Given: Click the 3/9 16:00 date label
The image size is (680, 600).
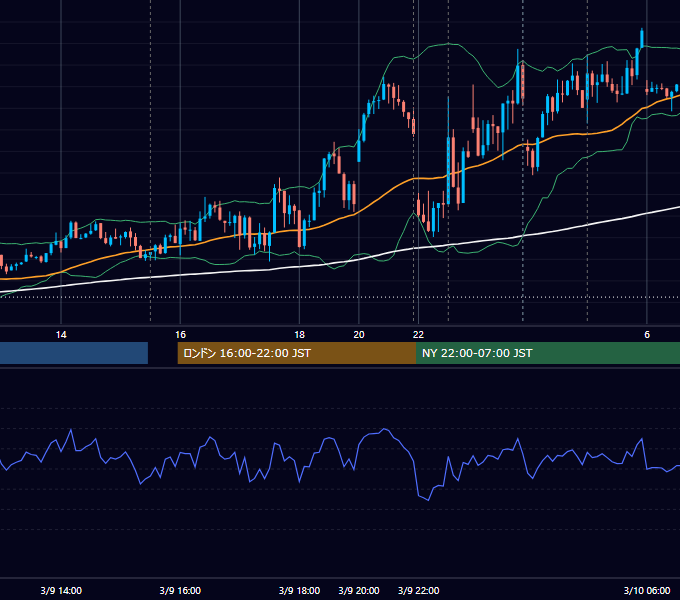Looking at the screenshot, I should click(x=180, y=590).
